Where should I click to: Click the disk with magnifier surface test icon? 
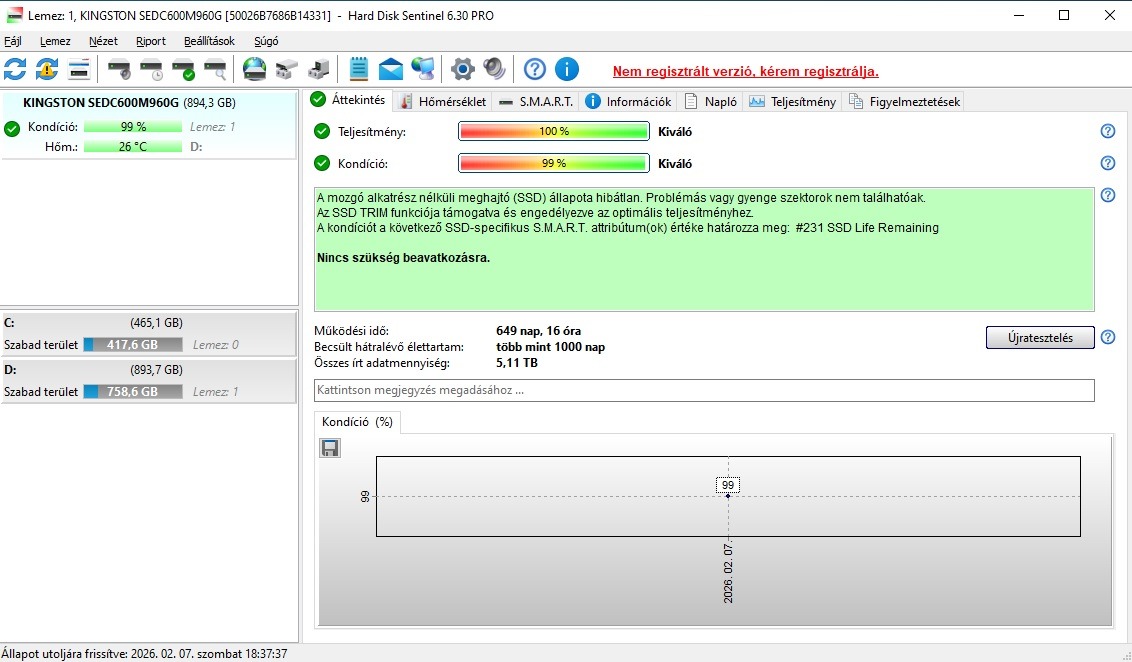click(x=215, y=69)
